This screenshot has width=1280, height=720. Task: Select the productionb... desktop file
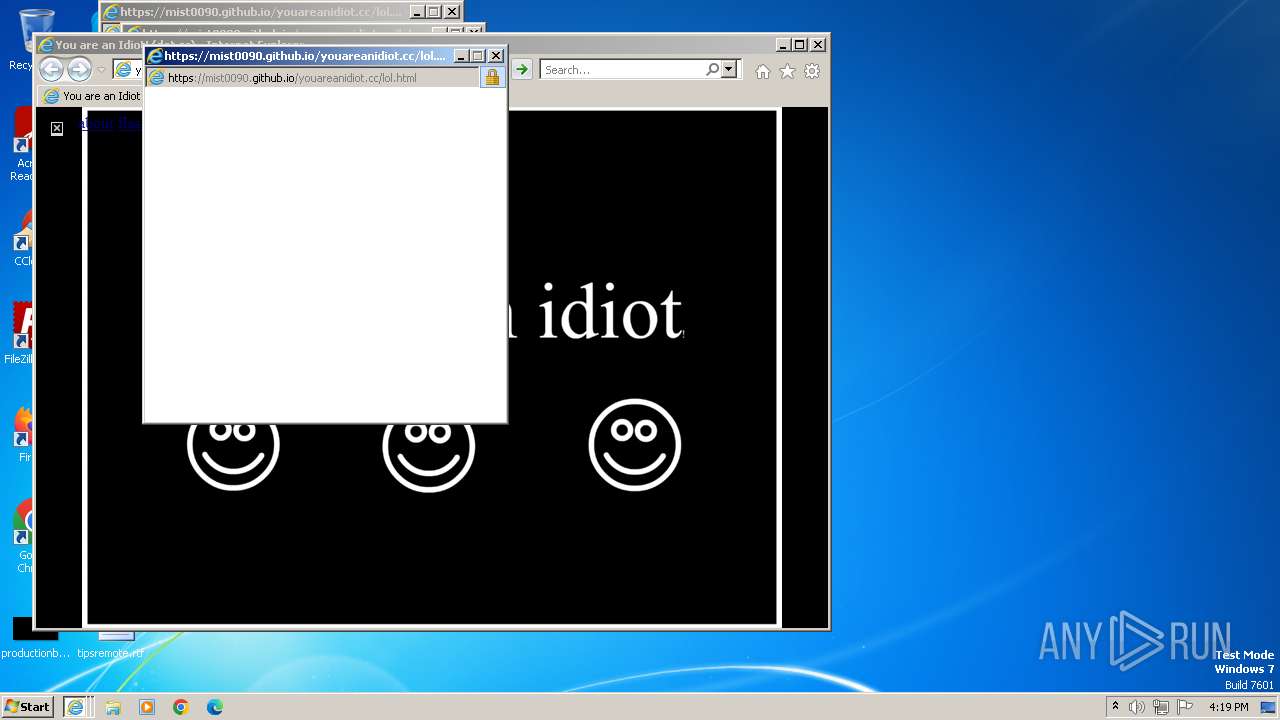pos(36,640)
